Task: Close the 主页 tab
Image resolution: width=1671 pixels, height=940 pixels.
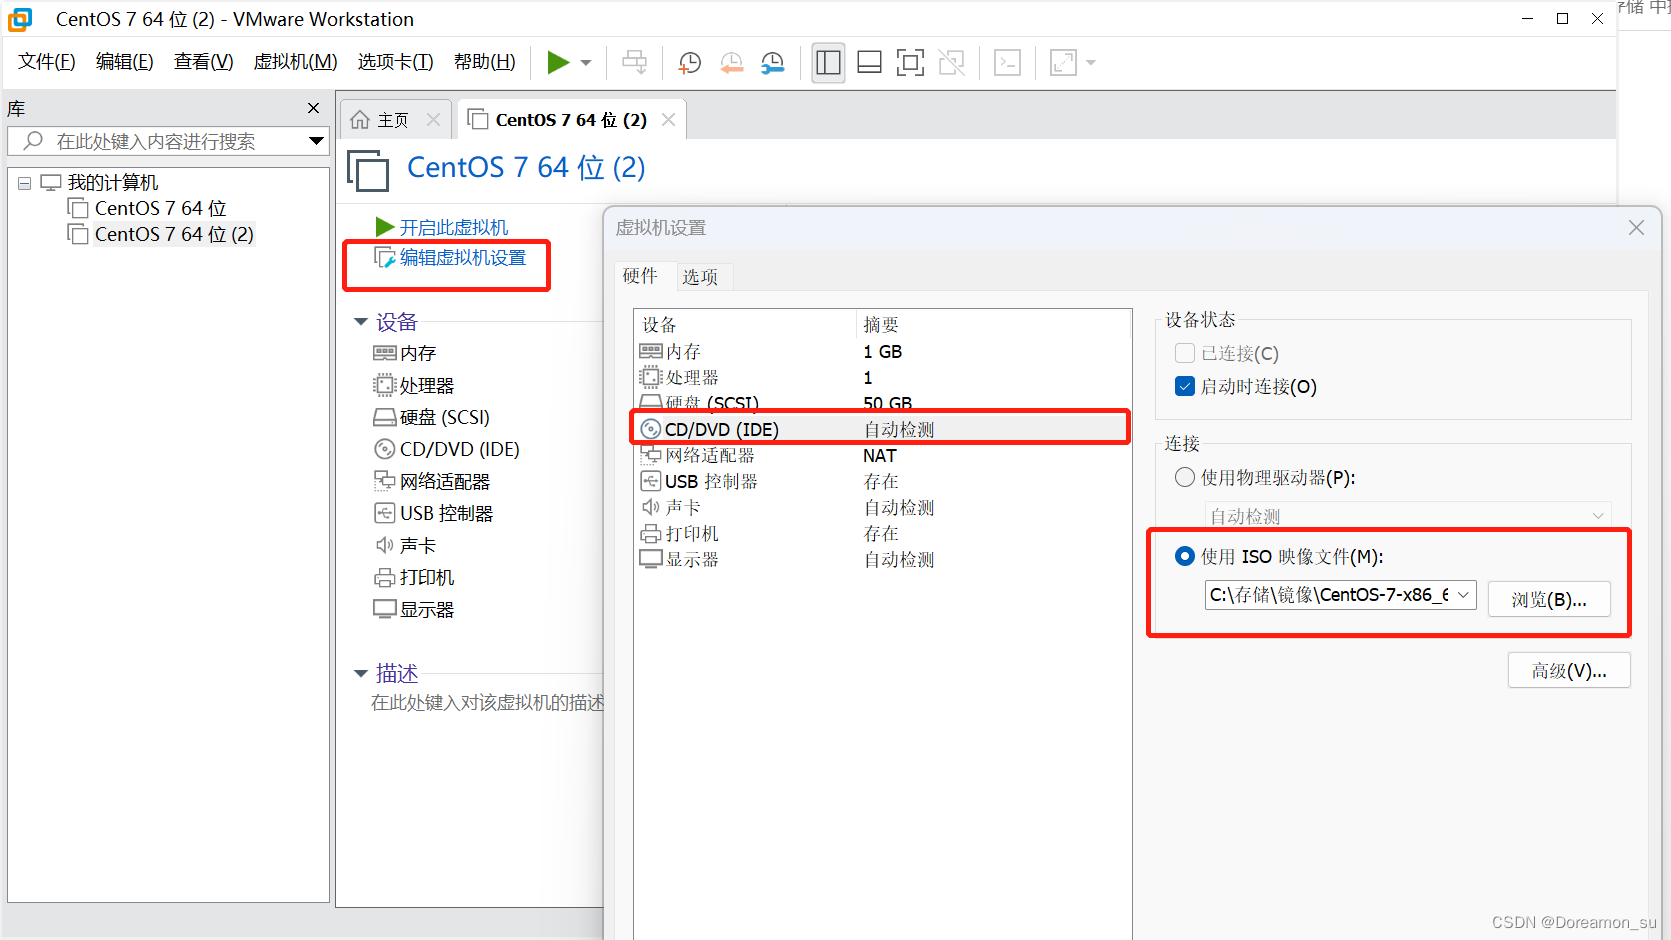Action: click(433, 120)
